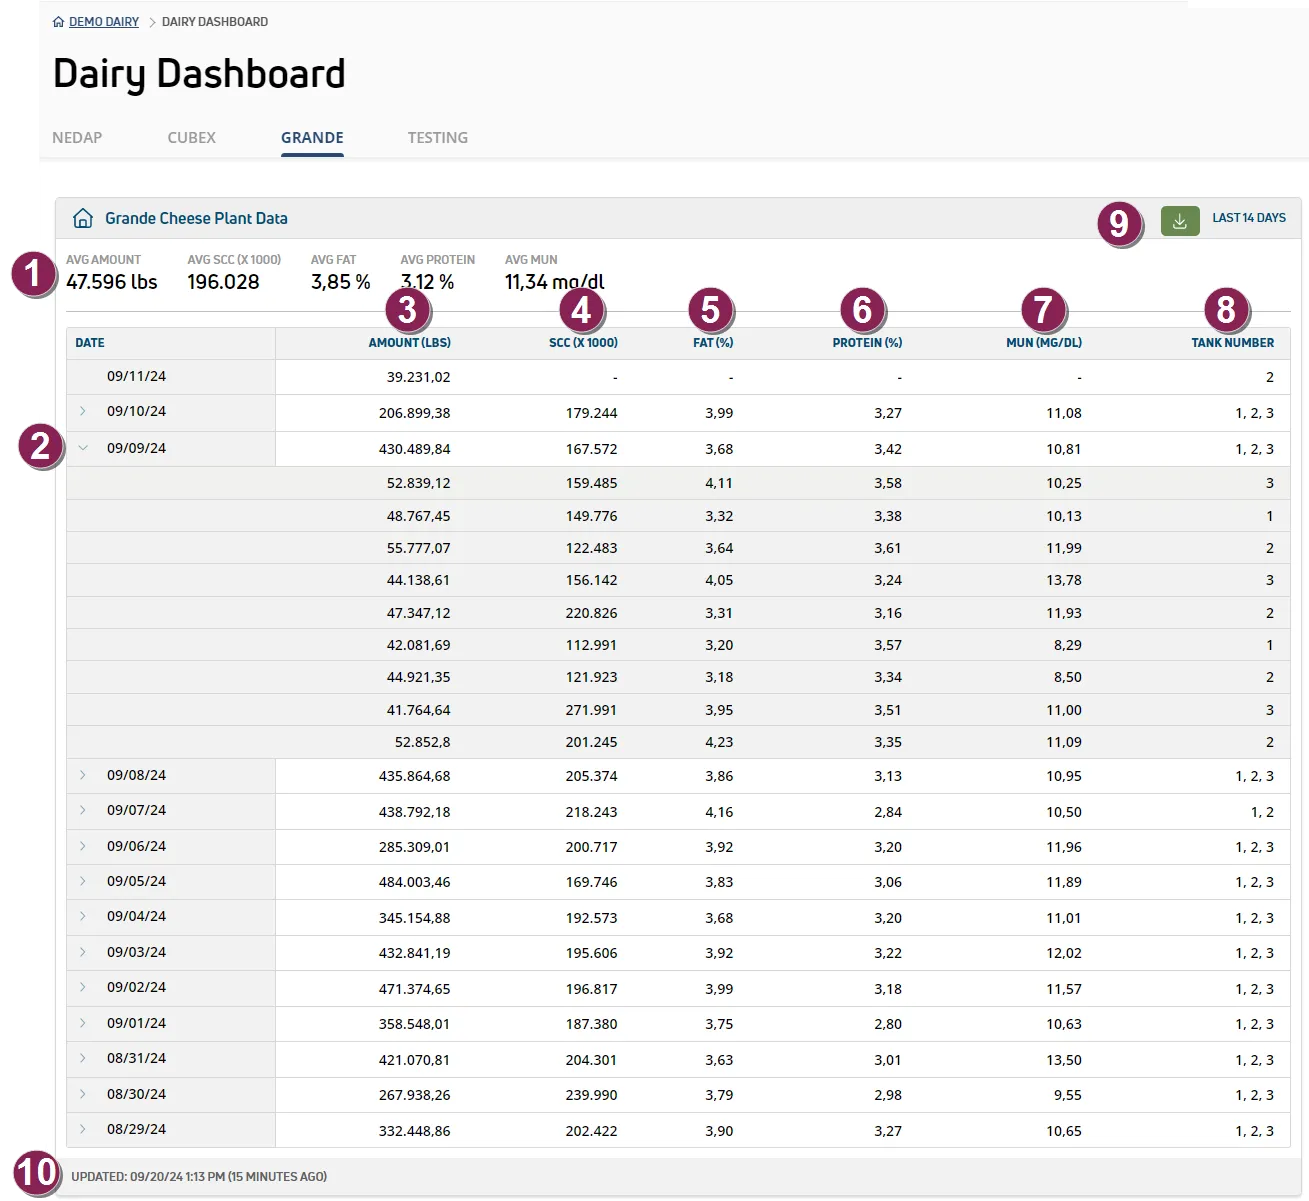Sort by Fat (%) column header

tap(713, 343)
